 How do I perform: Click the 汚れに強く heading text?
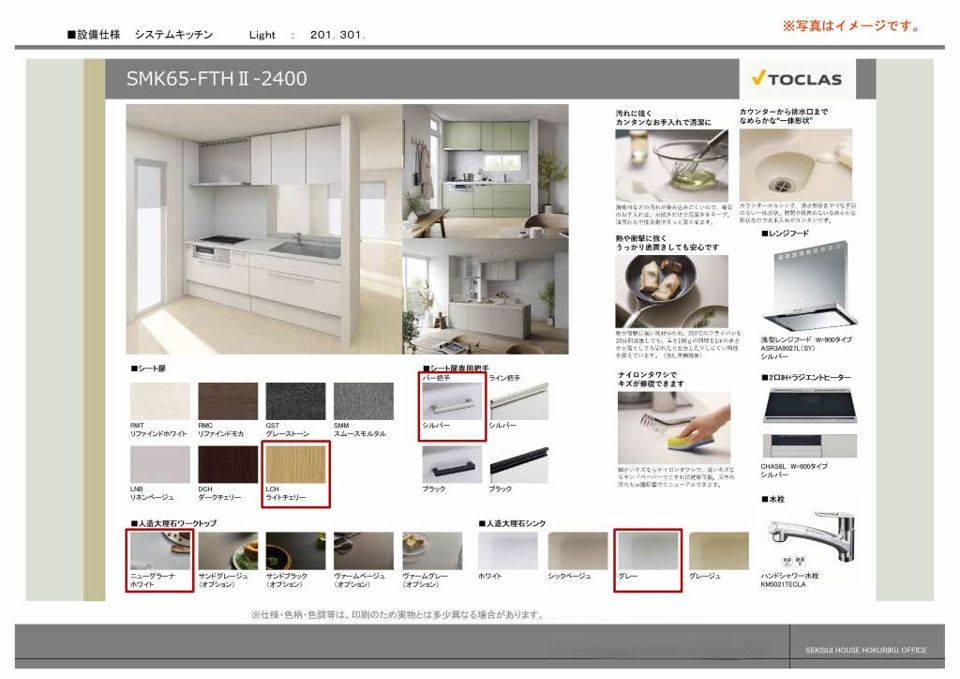point(634,113)
